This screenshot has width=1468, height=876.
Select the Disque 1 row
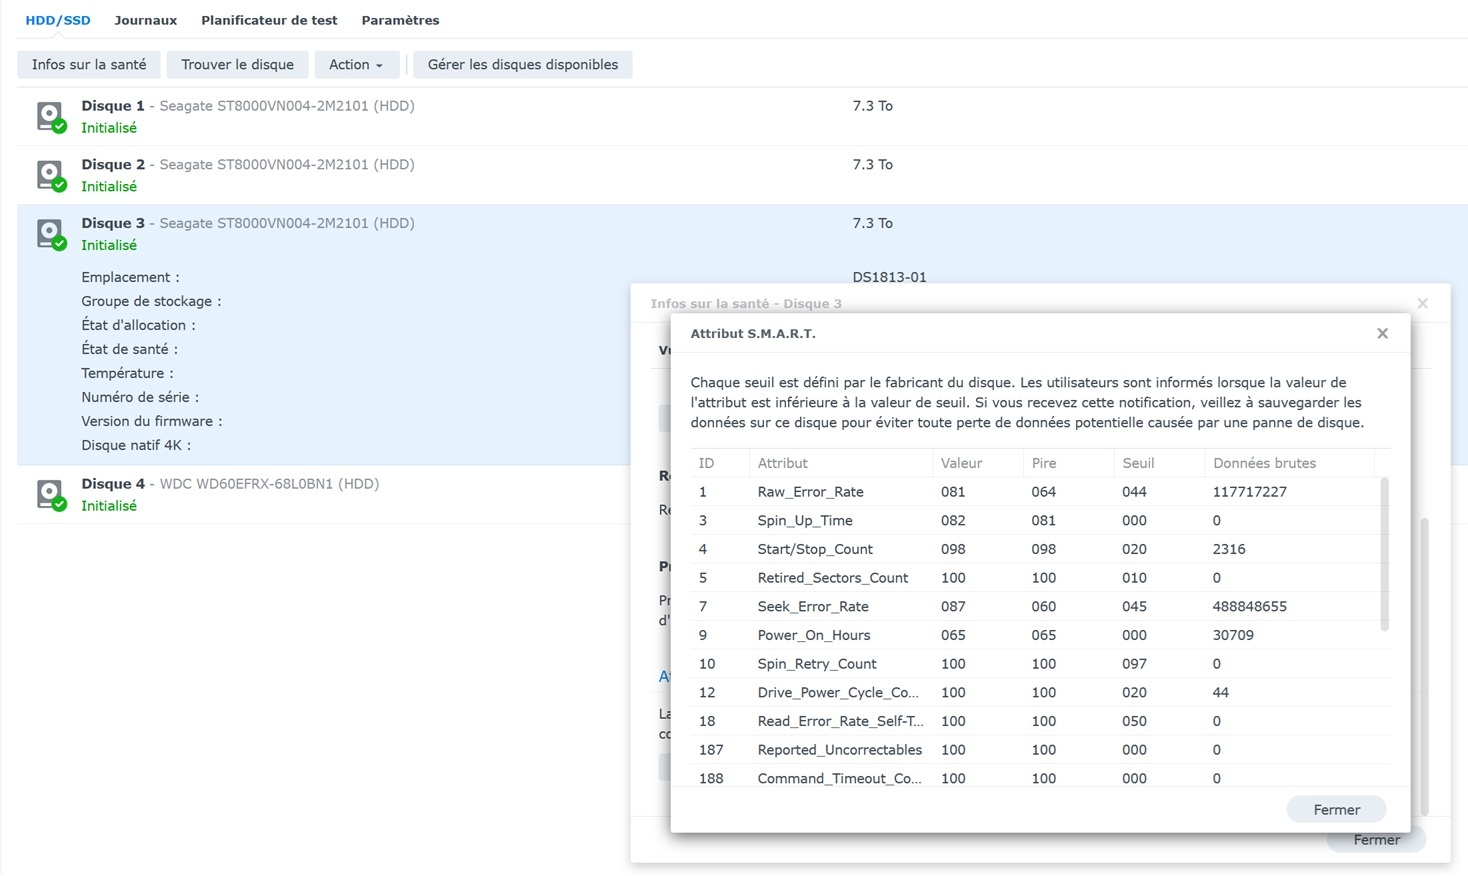click(742, 116)
